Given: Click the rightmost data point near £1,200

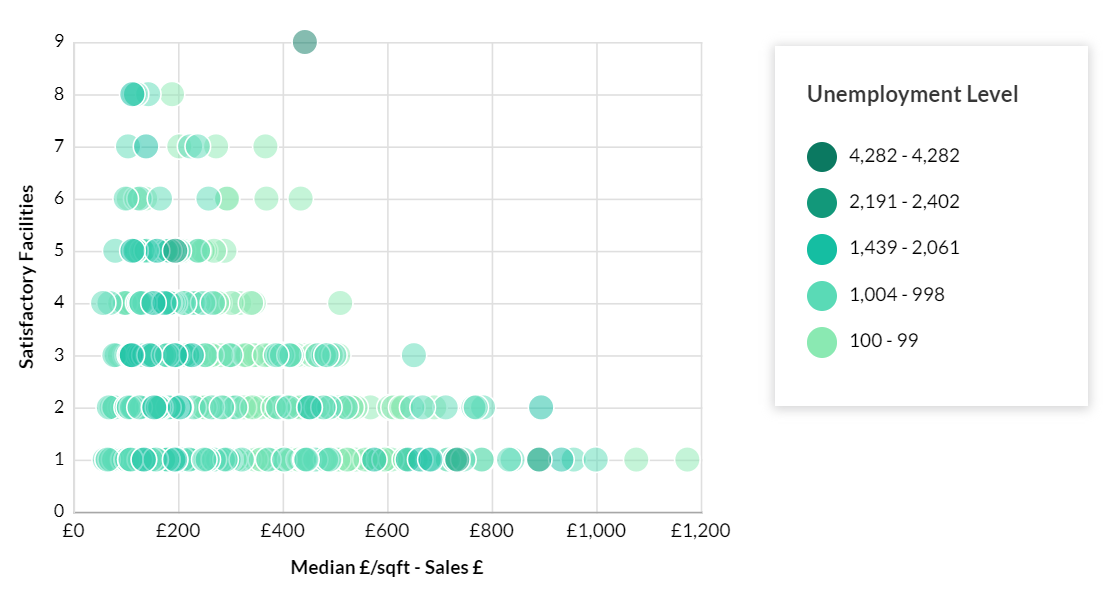Looking at the screenshot, I should tap(687, 460).
